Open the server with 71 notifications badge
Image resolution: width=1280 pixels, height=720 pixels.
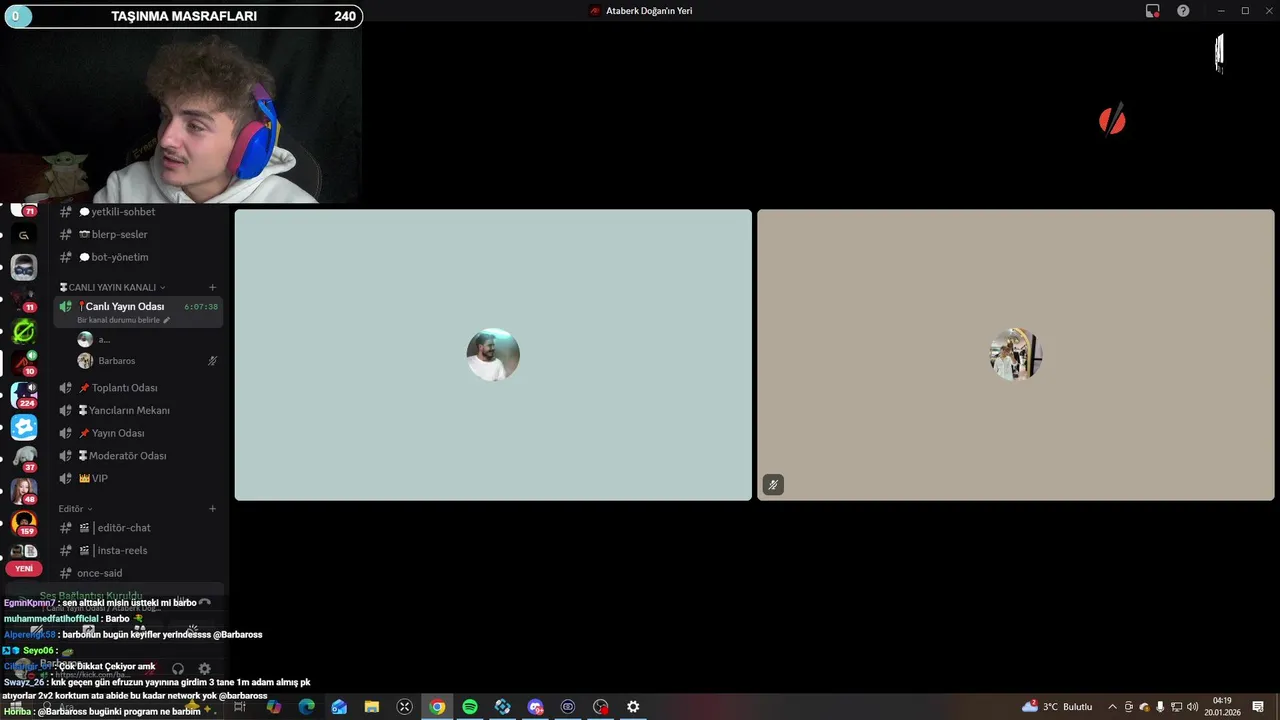pyautogui.click(x=24, y=208)
